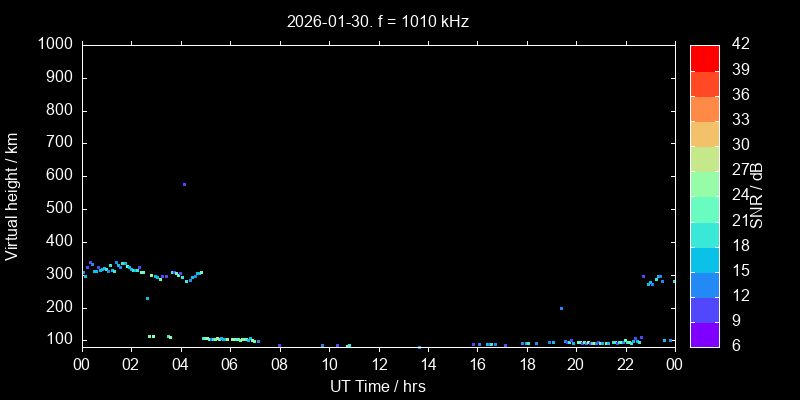This screenshot has height=400, width=800.
Task: Click the 'Virtual height / km' axis label
Action: click(x=12, y=195)
